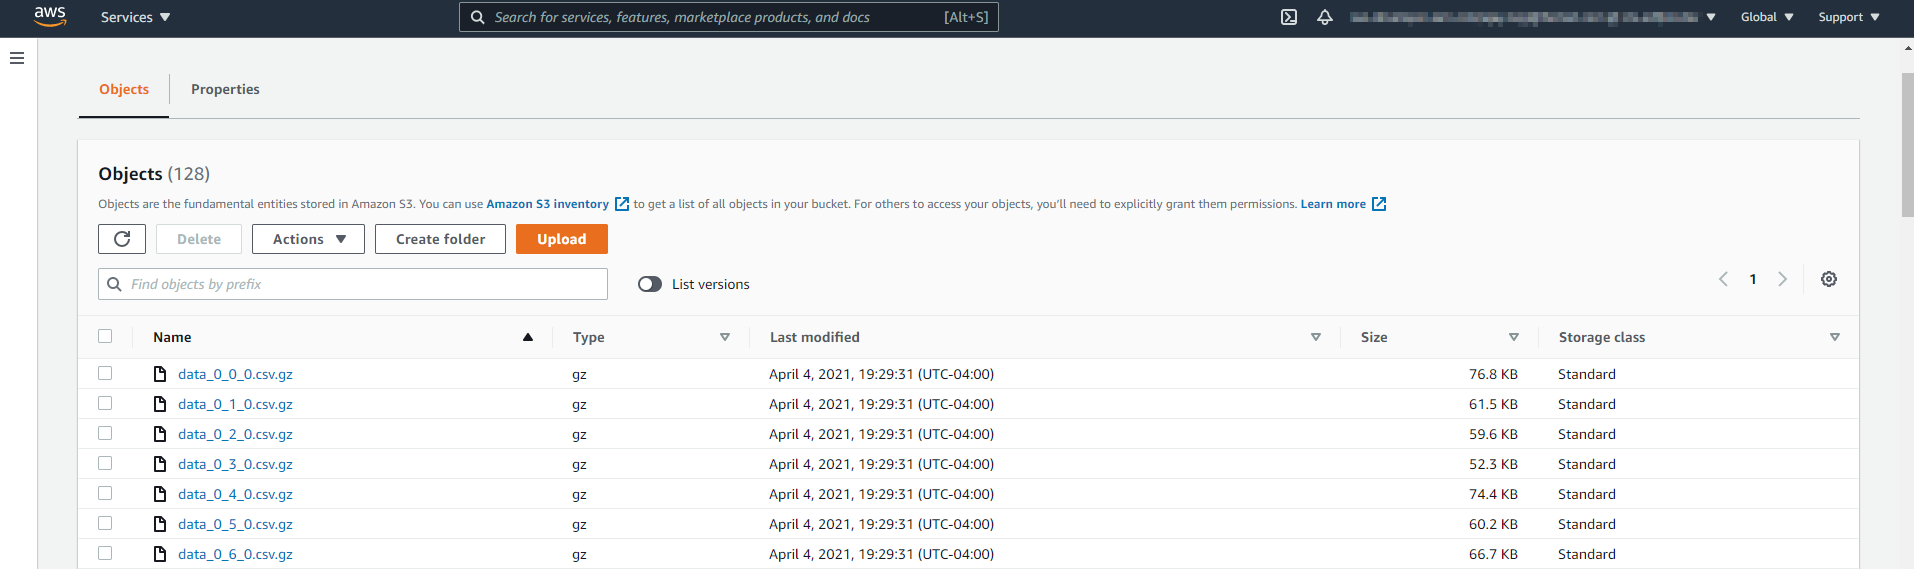1914x569 pixels.
Task: Open the data_0_0_0.csv.gz object link
Action: click(235, 374)
